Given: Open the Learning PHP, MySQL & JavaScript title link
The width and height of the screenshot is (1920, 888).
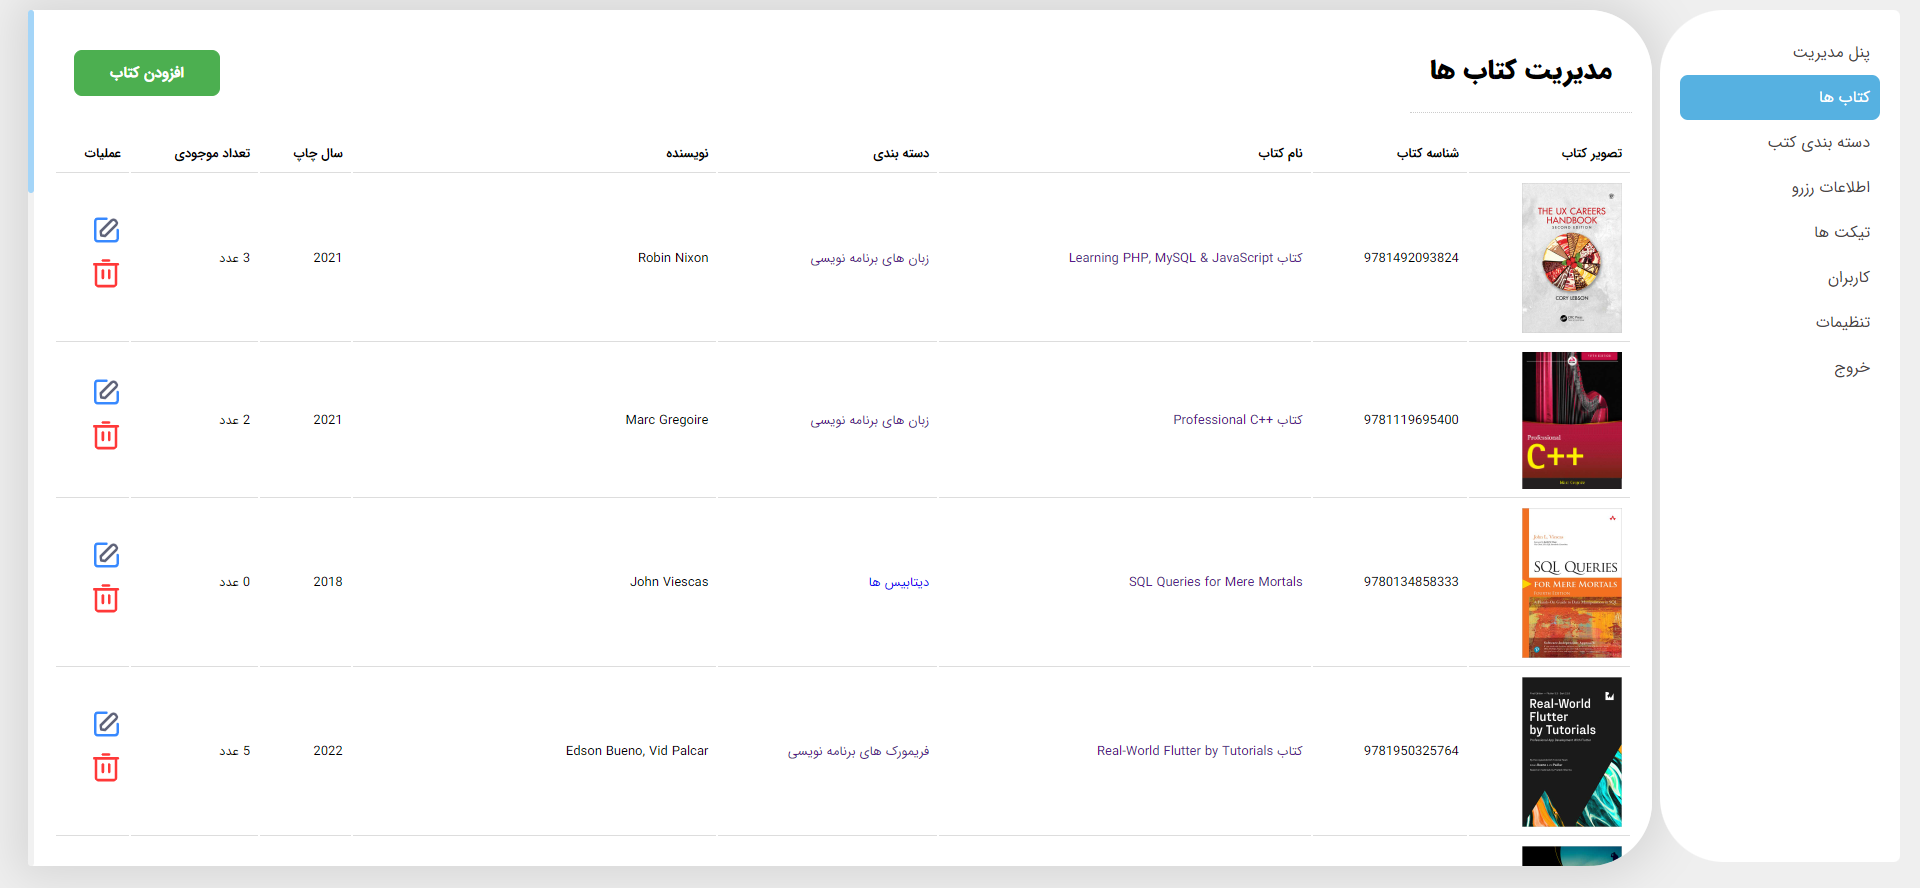Looking at the screenshot, I should pos(1185,258).
